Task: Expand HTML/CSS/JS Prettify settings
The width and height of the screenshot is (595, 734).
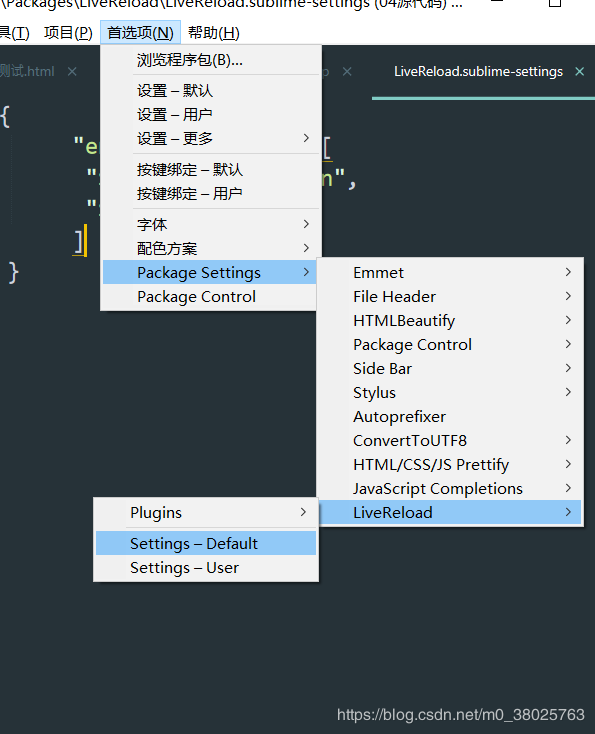Action: pyautogui.click(x=450, y=464)
